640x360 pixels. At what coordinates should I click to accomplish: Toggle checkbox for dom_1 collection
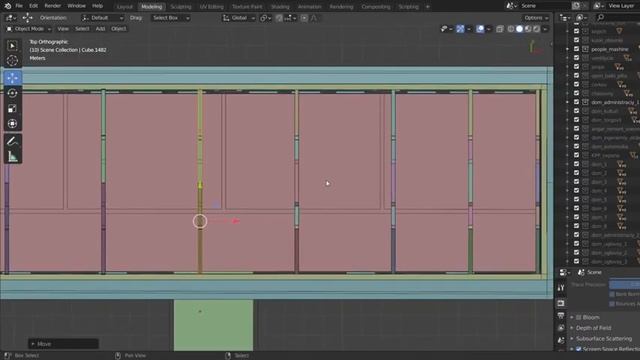coord(576,164)
